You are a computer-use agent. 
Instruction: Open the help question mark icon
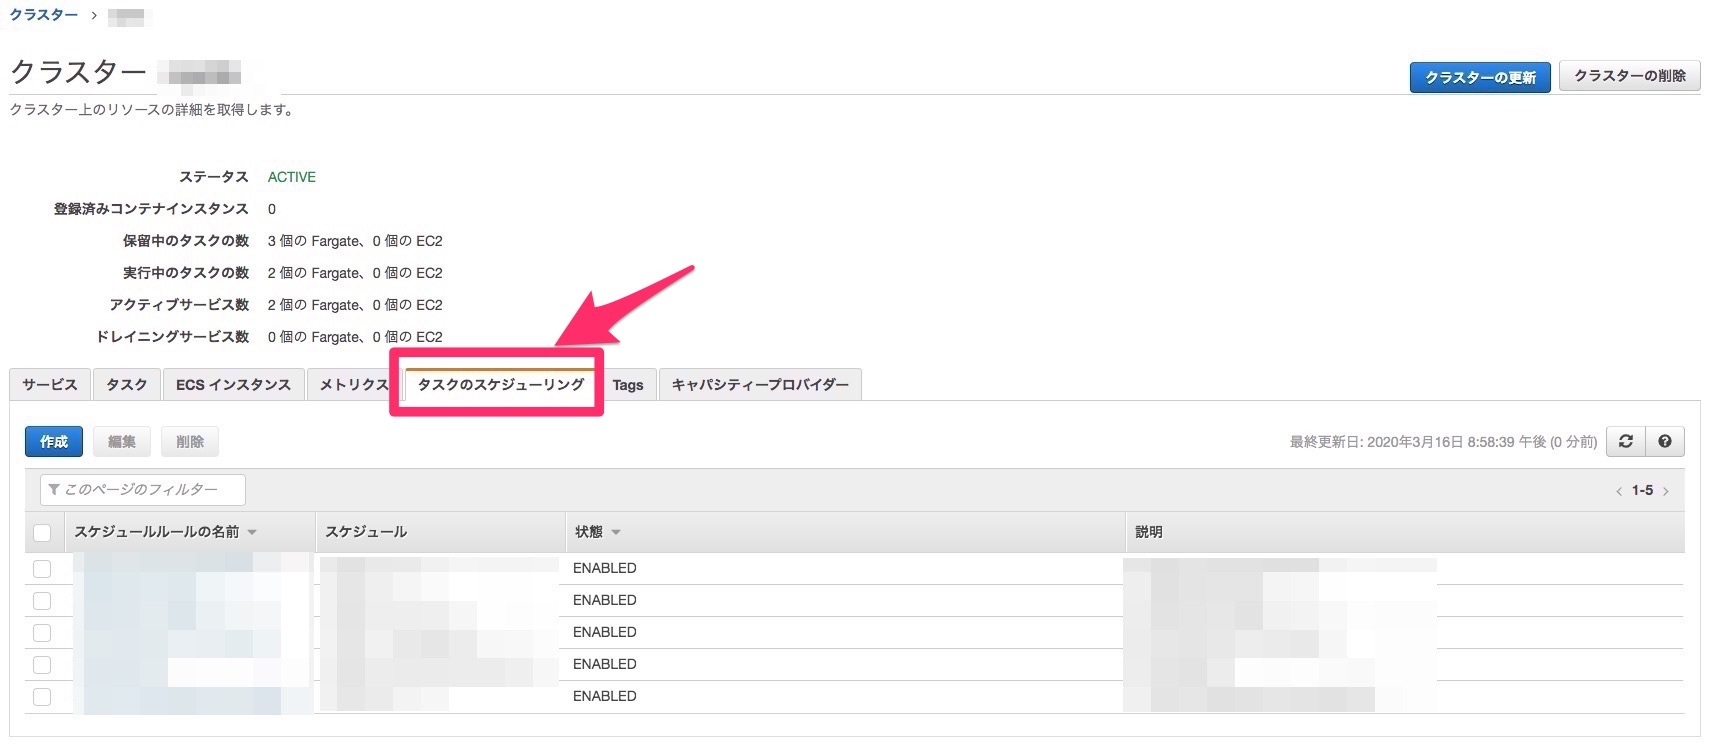coord(1664,441)
